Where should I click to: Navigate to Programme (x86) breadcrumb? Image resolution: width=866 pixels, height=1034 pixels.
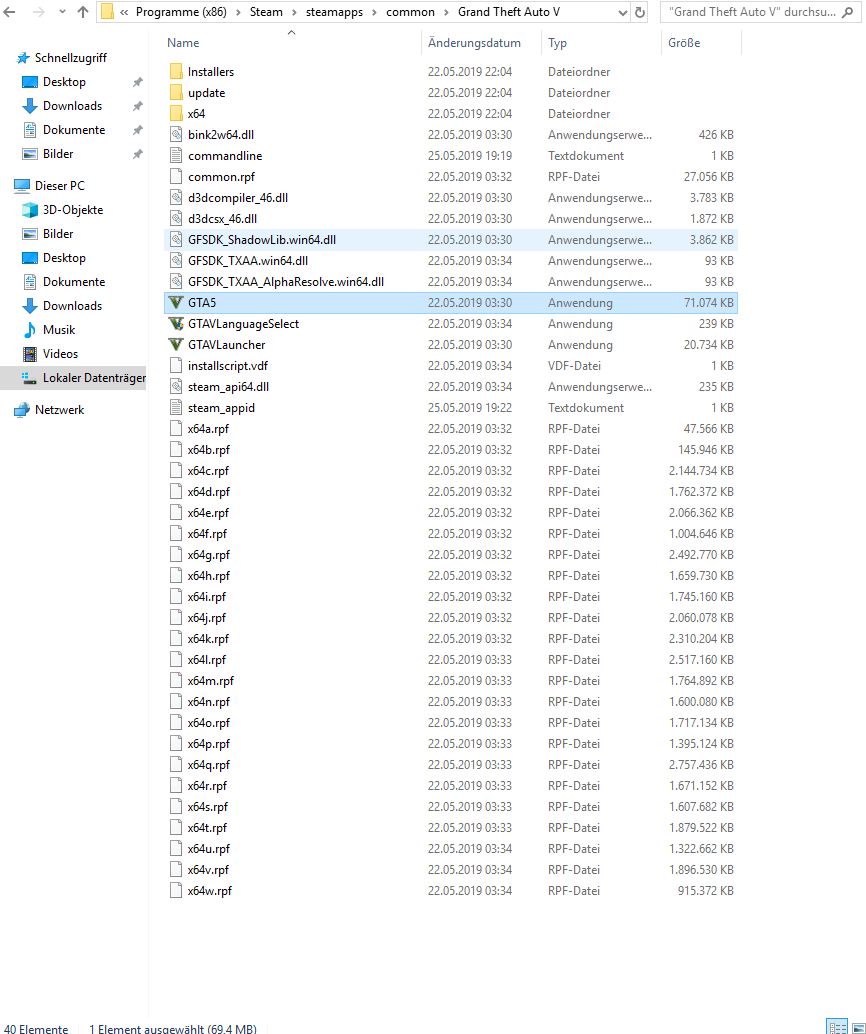click(181, 12)
